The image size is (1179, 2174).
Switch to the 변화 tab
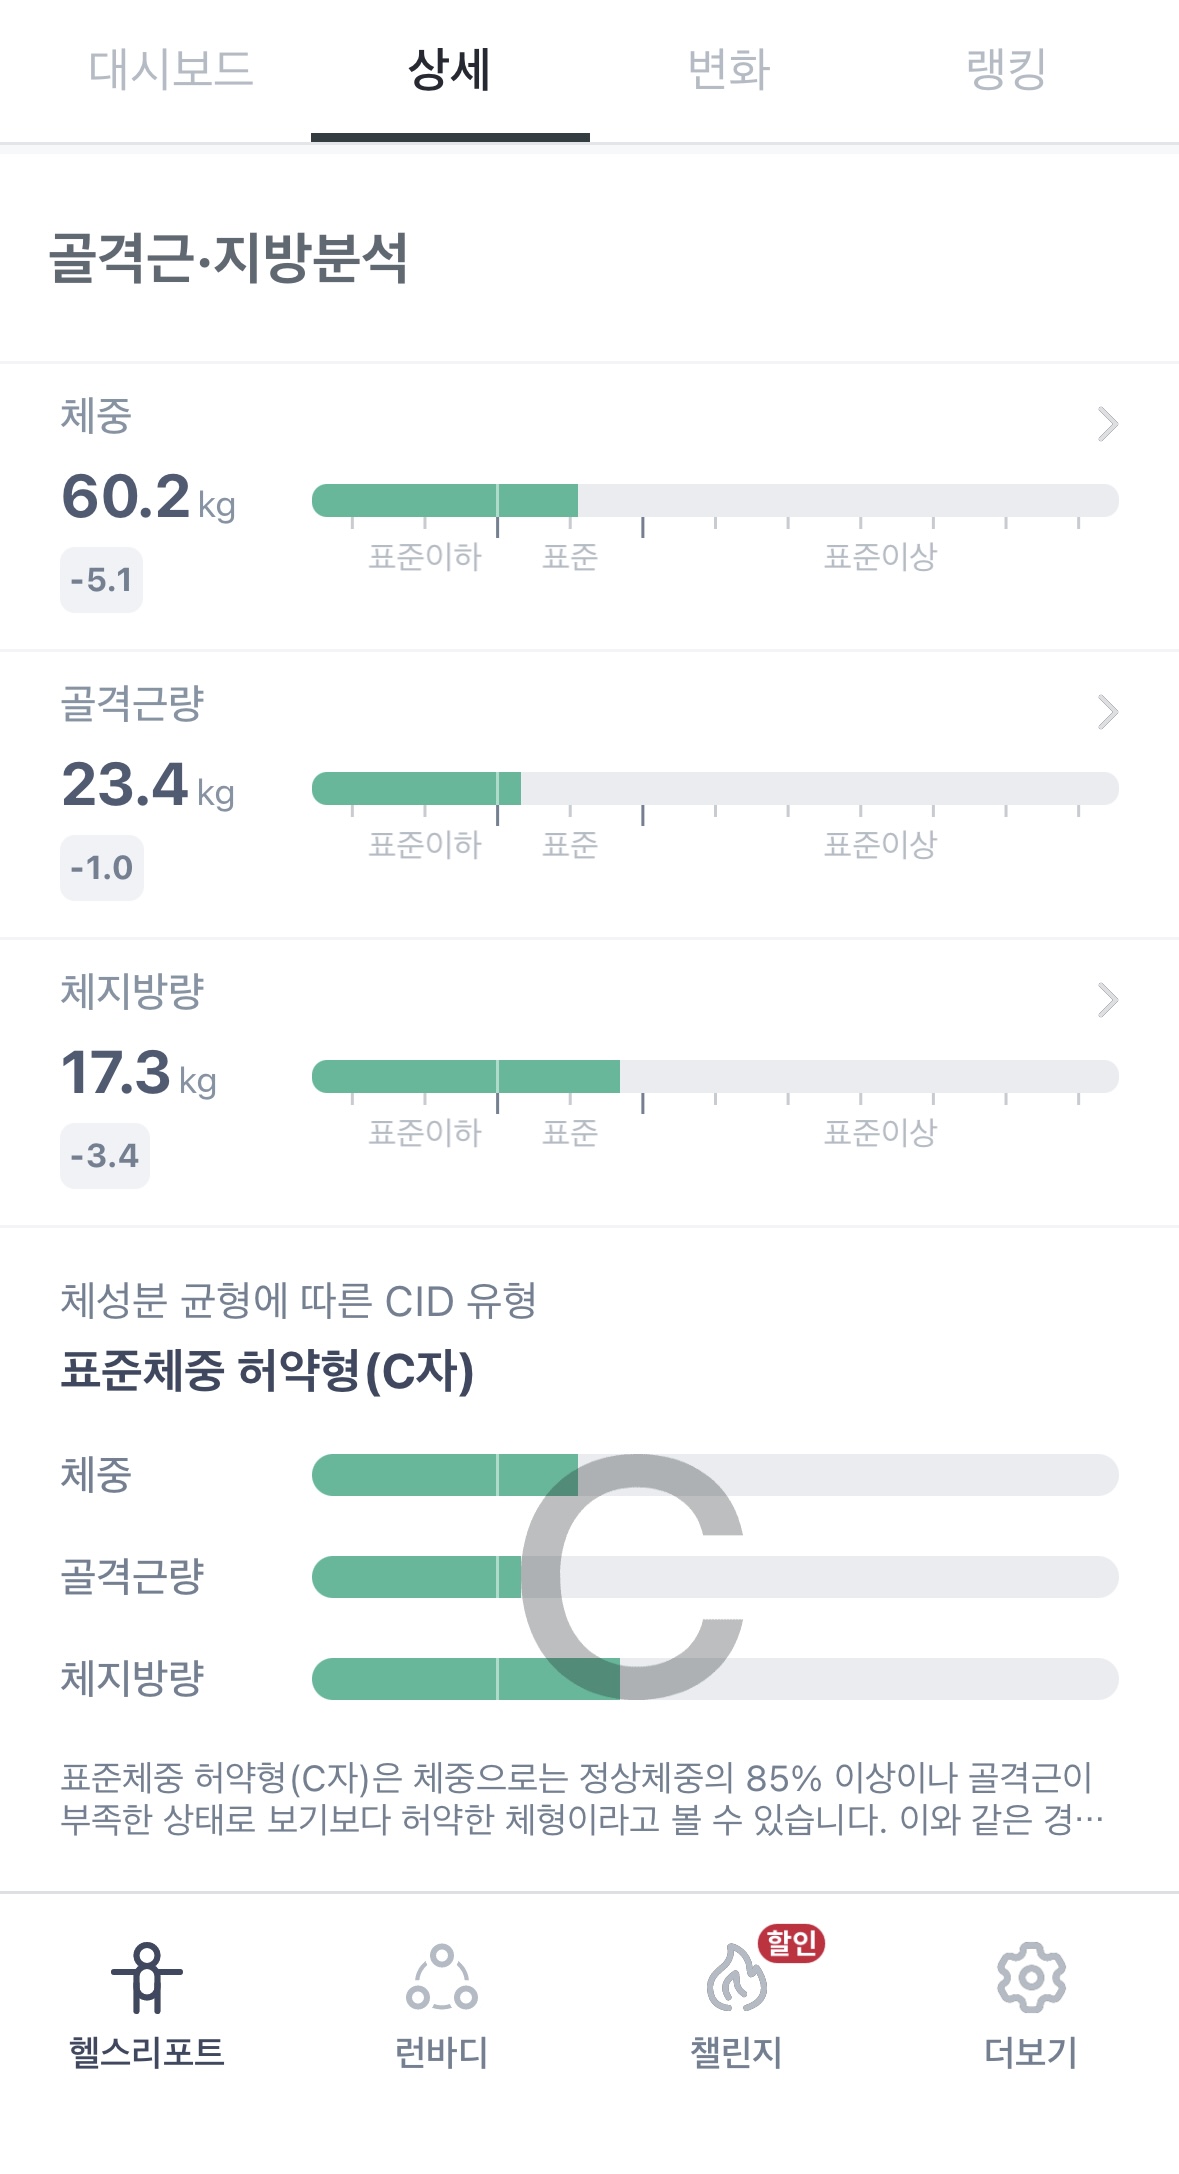pyautogui.click(x=729, y=70)
